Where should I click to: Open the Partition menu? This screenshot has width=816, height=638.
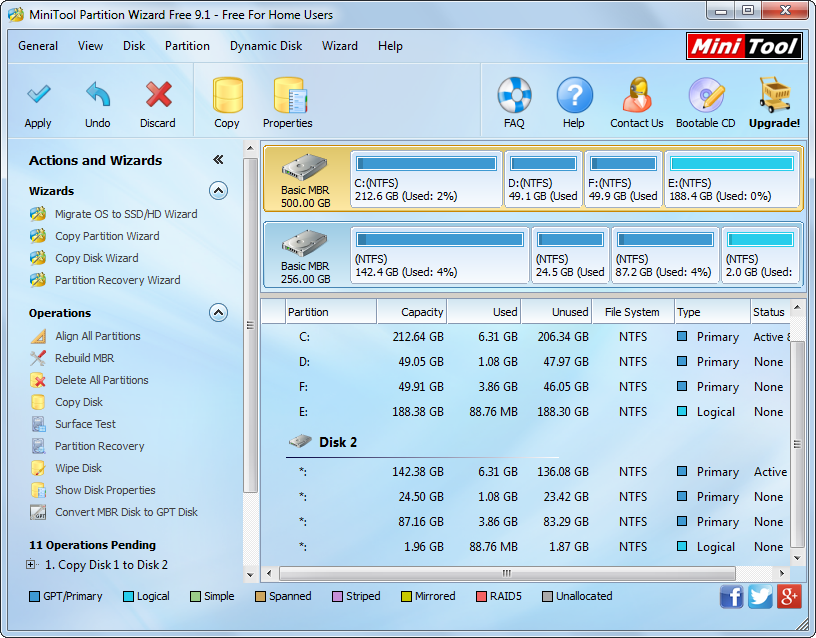pos(187,46)
